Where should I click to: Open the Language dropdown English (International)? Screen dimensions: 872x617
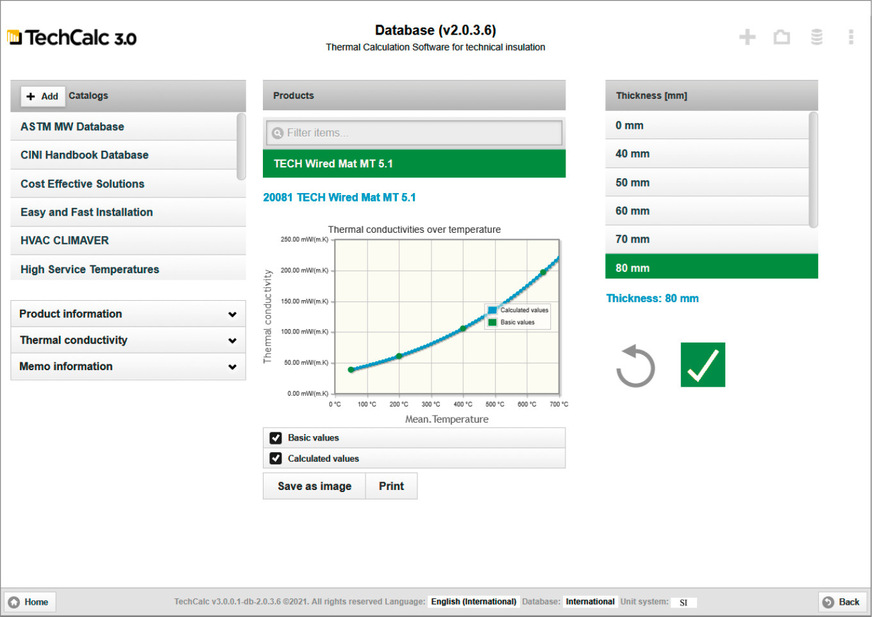coord(473,601)
